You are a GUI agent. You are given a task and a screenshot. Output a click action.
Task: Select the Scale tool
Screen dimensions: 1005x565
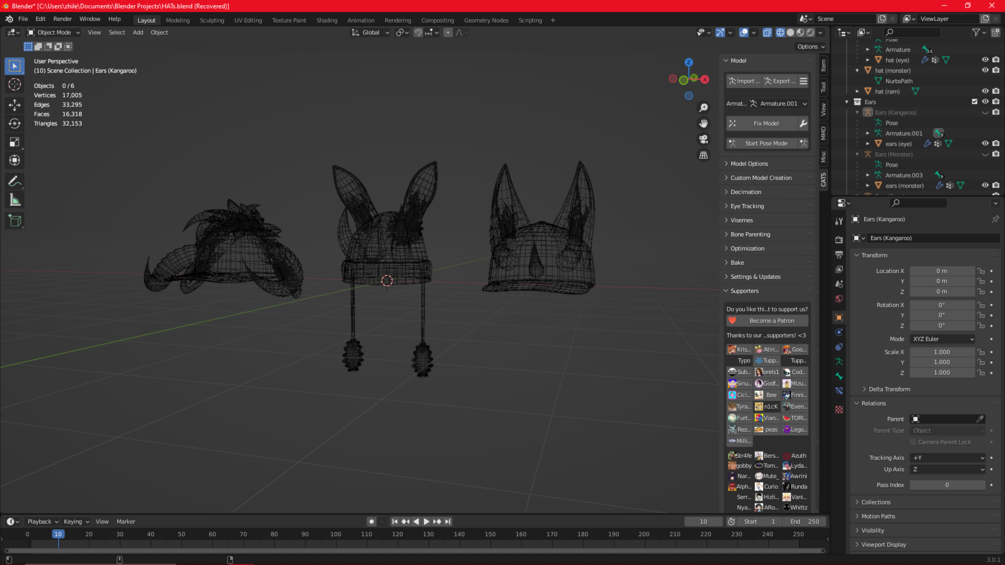14,142
